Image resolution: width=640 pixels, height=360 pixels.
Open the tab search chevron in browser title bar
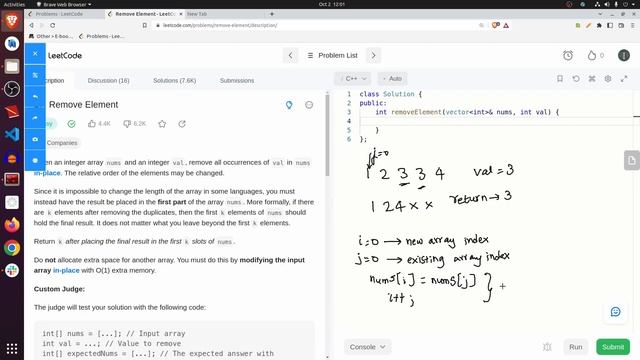(x=600, y=14)
